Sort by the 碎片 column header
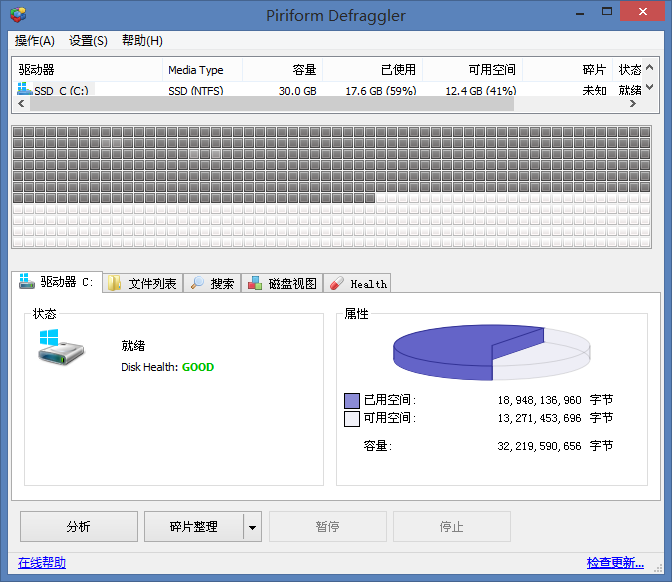The width and height of the screenshot is (672, 582). (567, 69)
